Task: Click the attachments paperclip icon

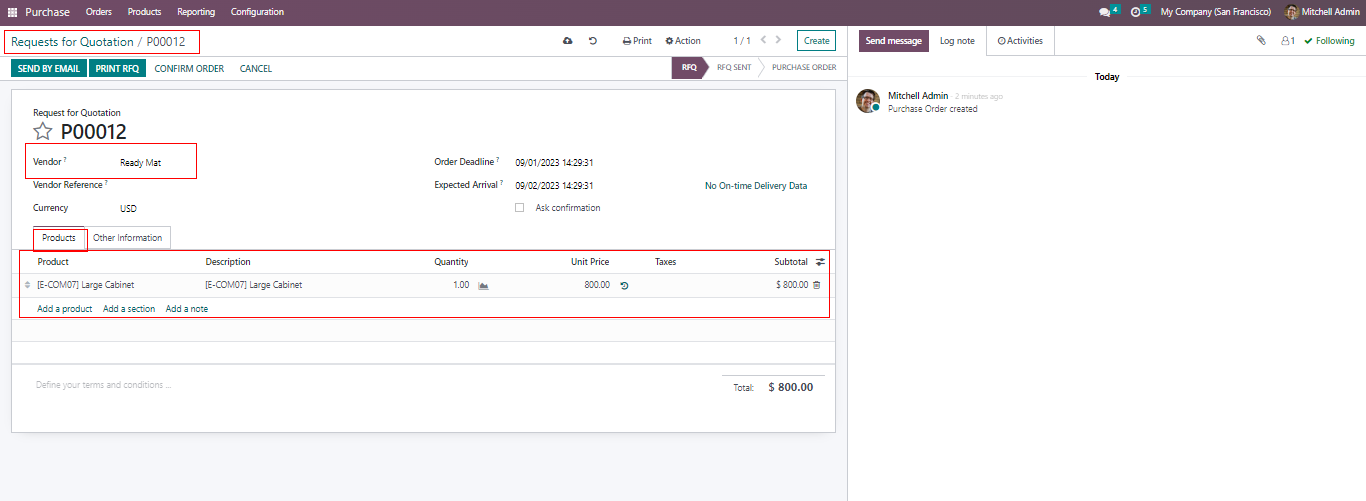Action: coord(1261,41)
